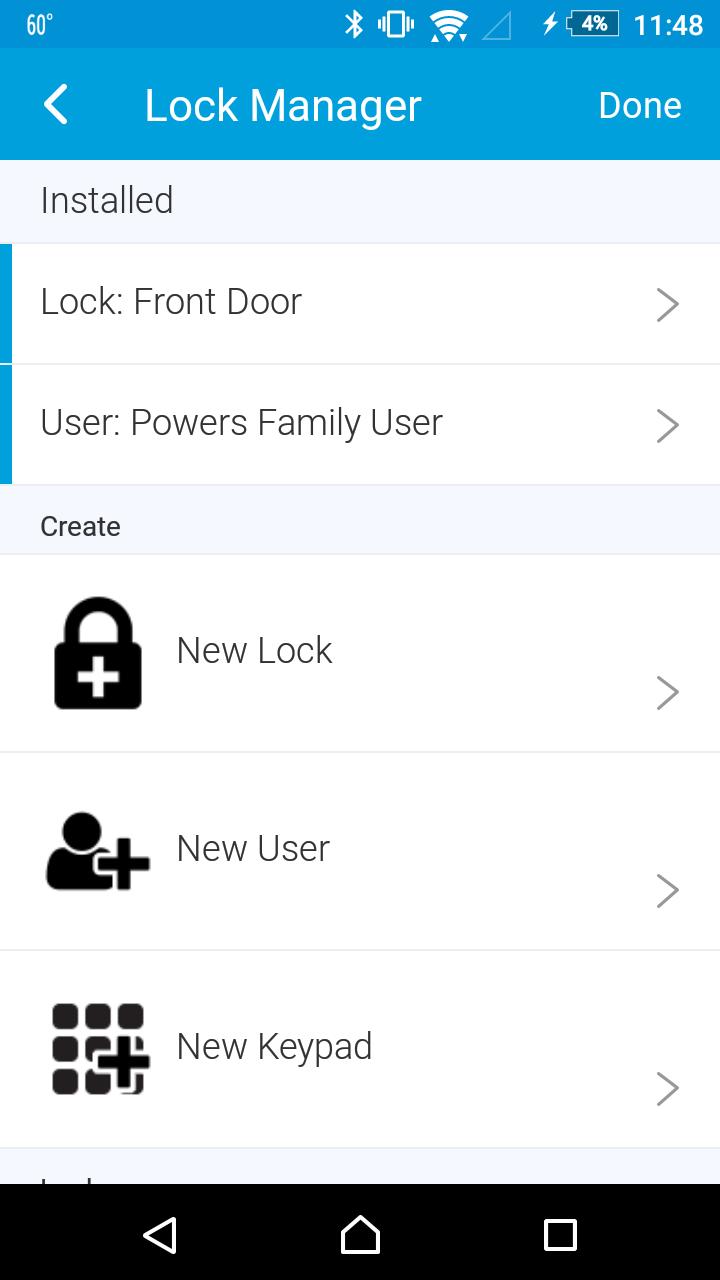Tap the vibrate mode status icon
The height and width of the screenshot is (1280, 720).
click(x=397, y=24)
